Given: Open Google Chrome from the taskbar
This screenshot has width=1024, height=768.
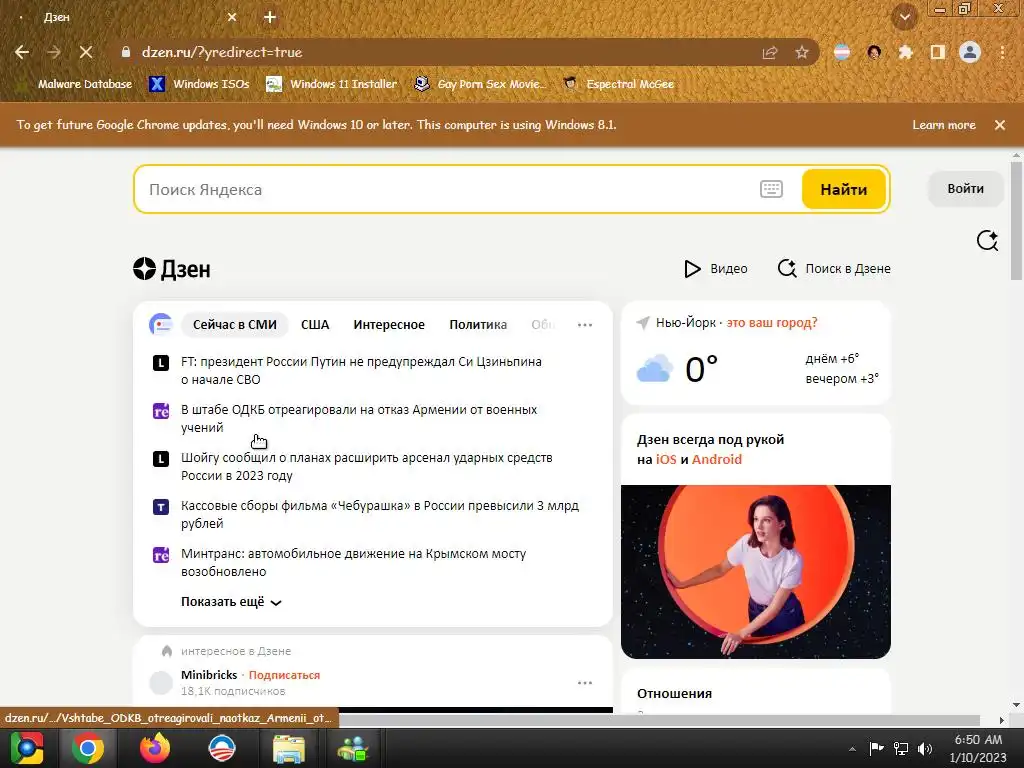Looking at the screenshot, I should click(88, 748).
